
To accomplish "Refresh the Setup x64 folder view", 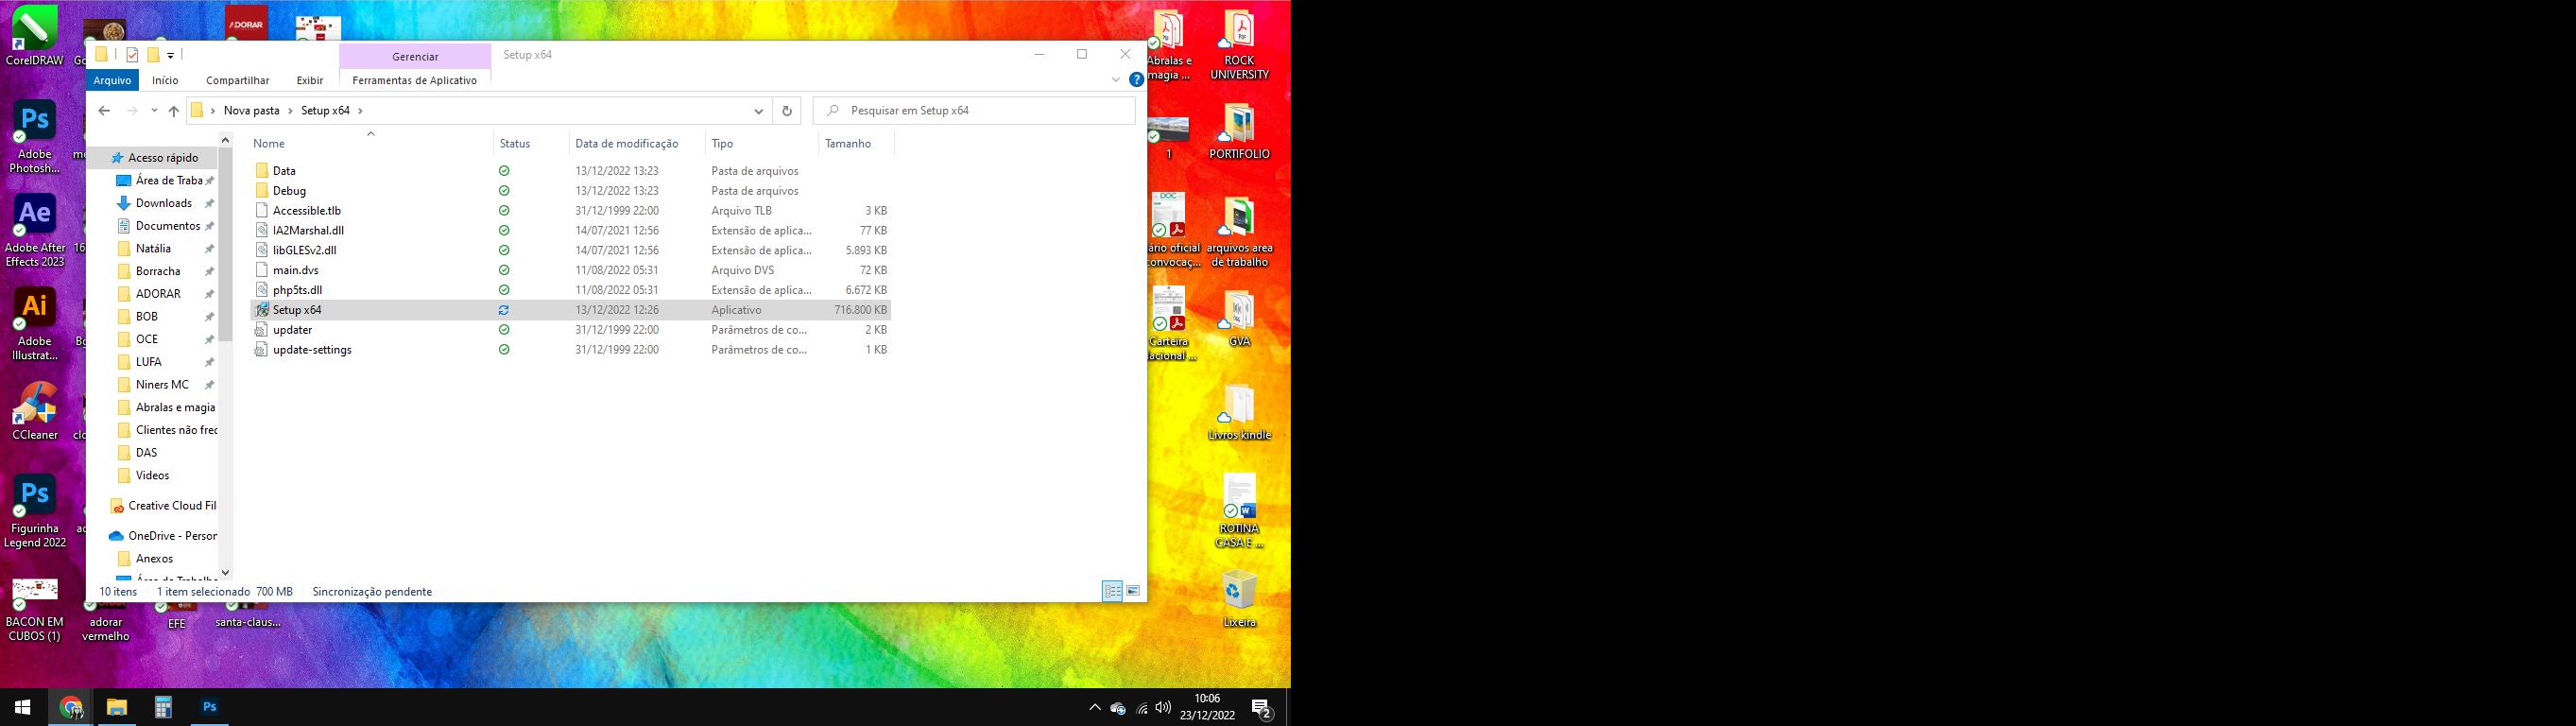I will pyautogui.click(x=787, y=111).
